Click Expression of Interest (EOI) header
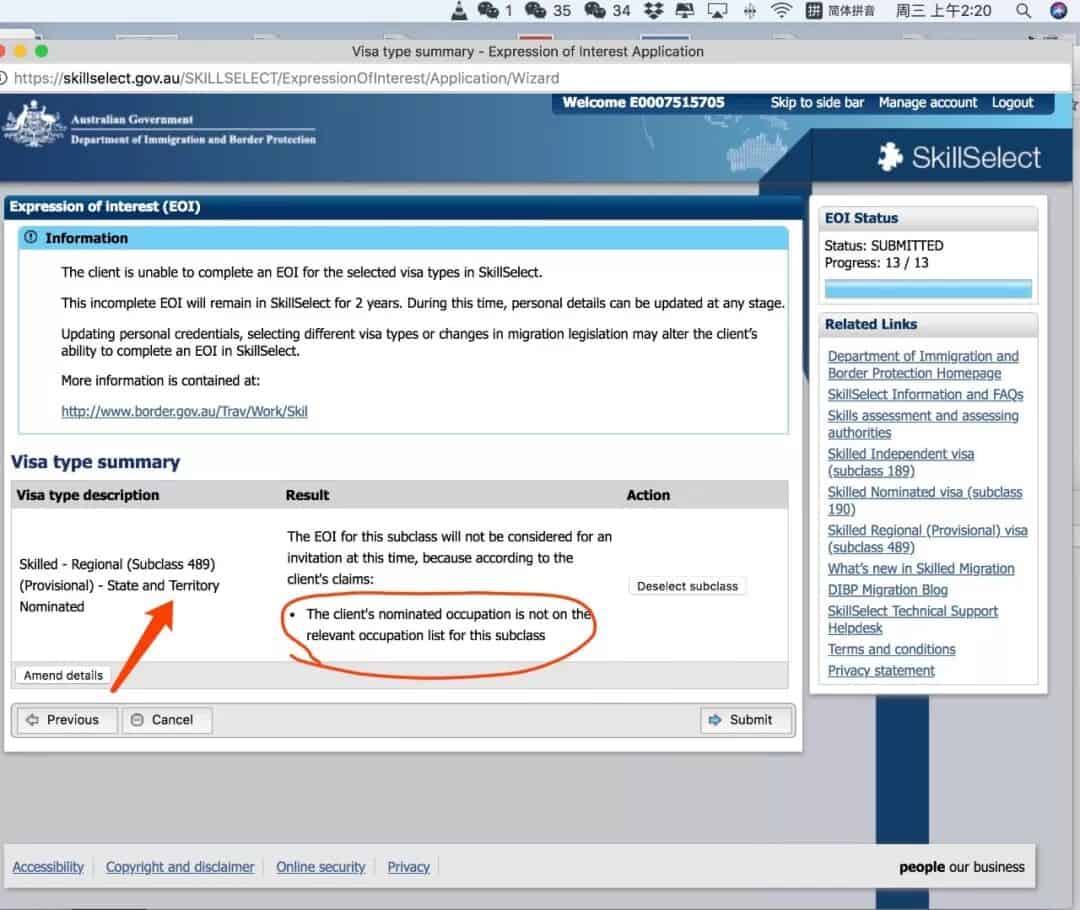 [105, 207]
